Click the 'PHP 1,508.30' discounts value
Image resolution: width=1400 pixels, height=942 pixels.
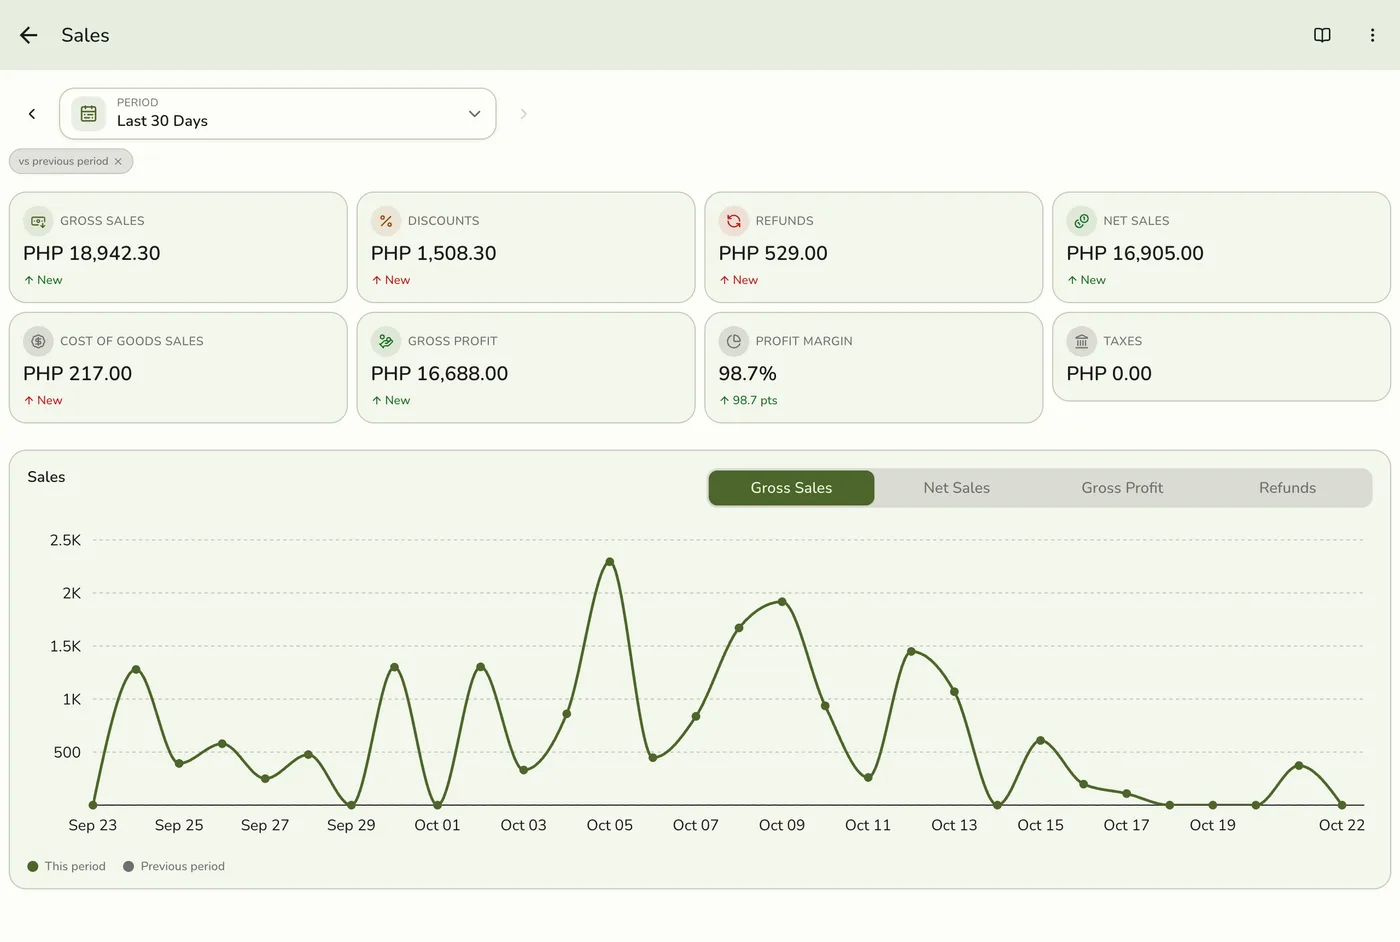tap(434, 254)
